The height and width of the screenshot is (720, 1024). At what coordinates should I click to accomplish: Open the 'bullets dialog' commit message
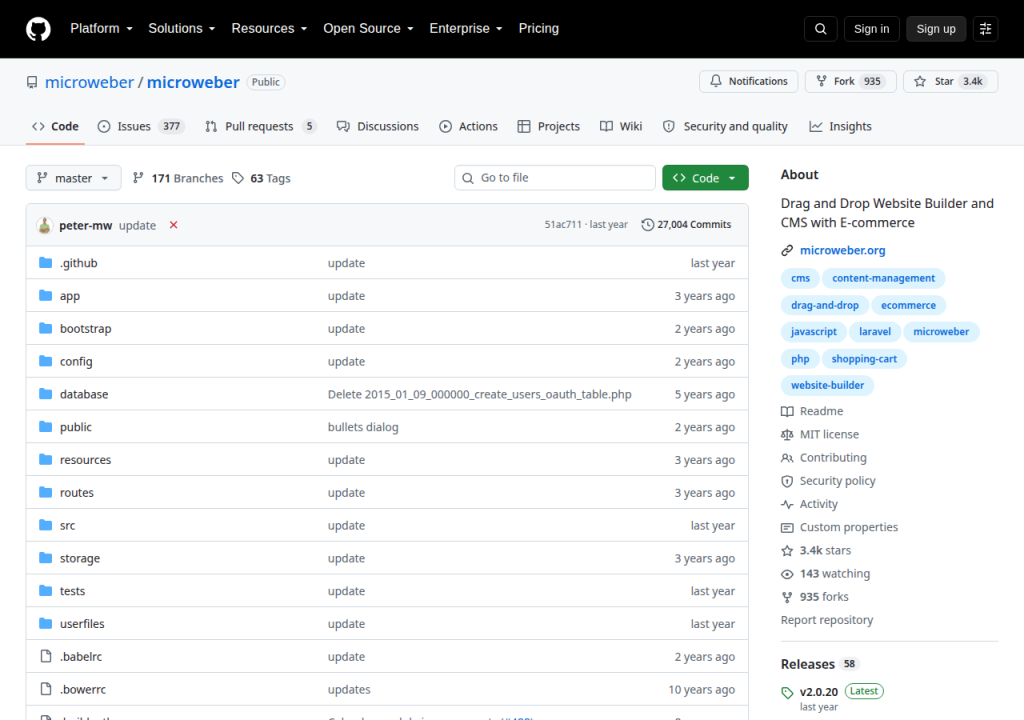[x=363, y=427]
